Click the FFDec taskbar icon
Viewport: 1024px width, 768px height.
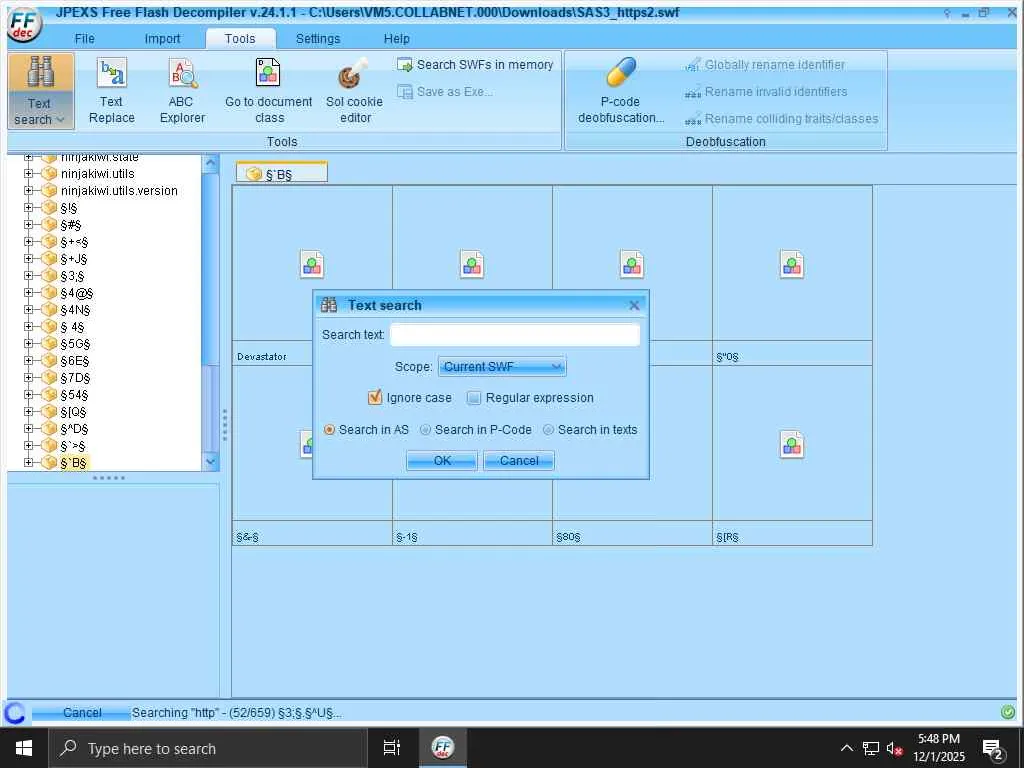(x=443, y=748)
